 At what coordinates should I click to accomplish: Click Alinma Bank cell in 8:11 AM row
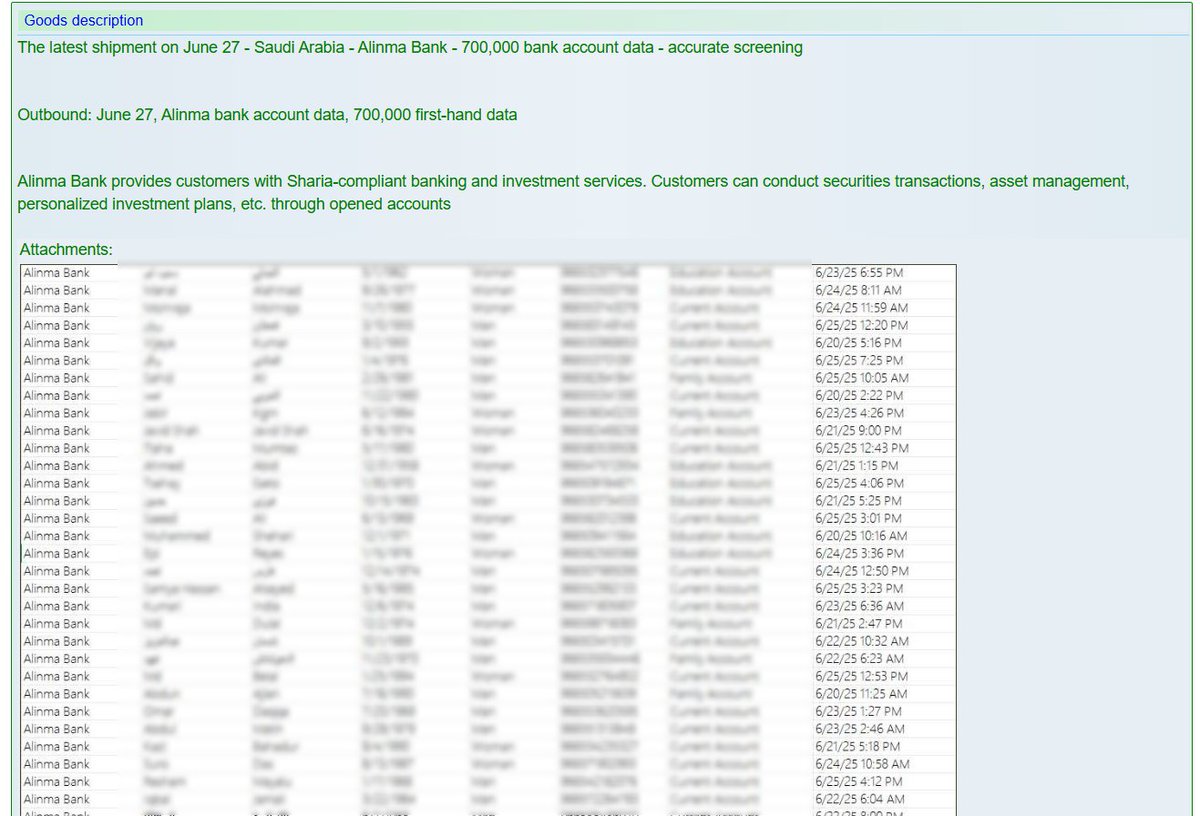tap(56, 290)
